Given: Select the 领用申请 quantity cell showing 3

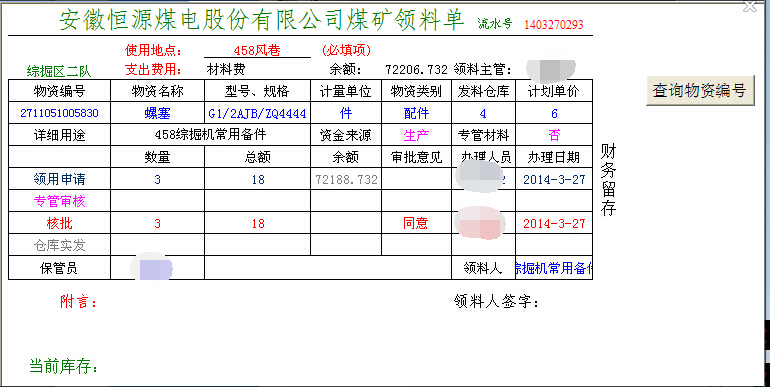Looking at the screenshot, I should point(157,179).
